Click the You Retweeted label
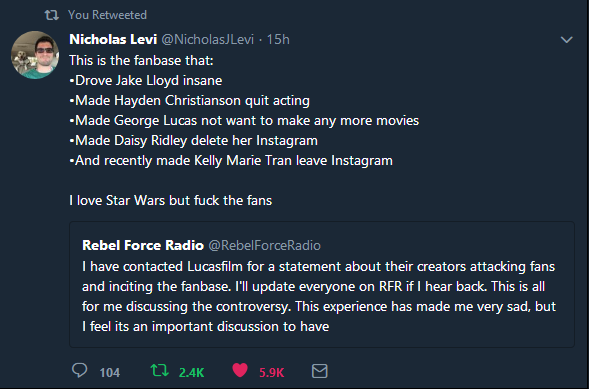Image resolution: width=589 pixels, height=389 pixels. [107, 15]
